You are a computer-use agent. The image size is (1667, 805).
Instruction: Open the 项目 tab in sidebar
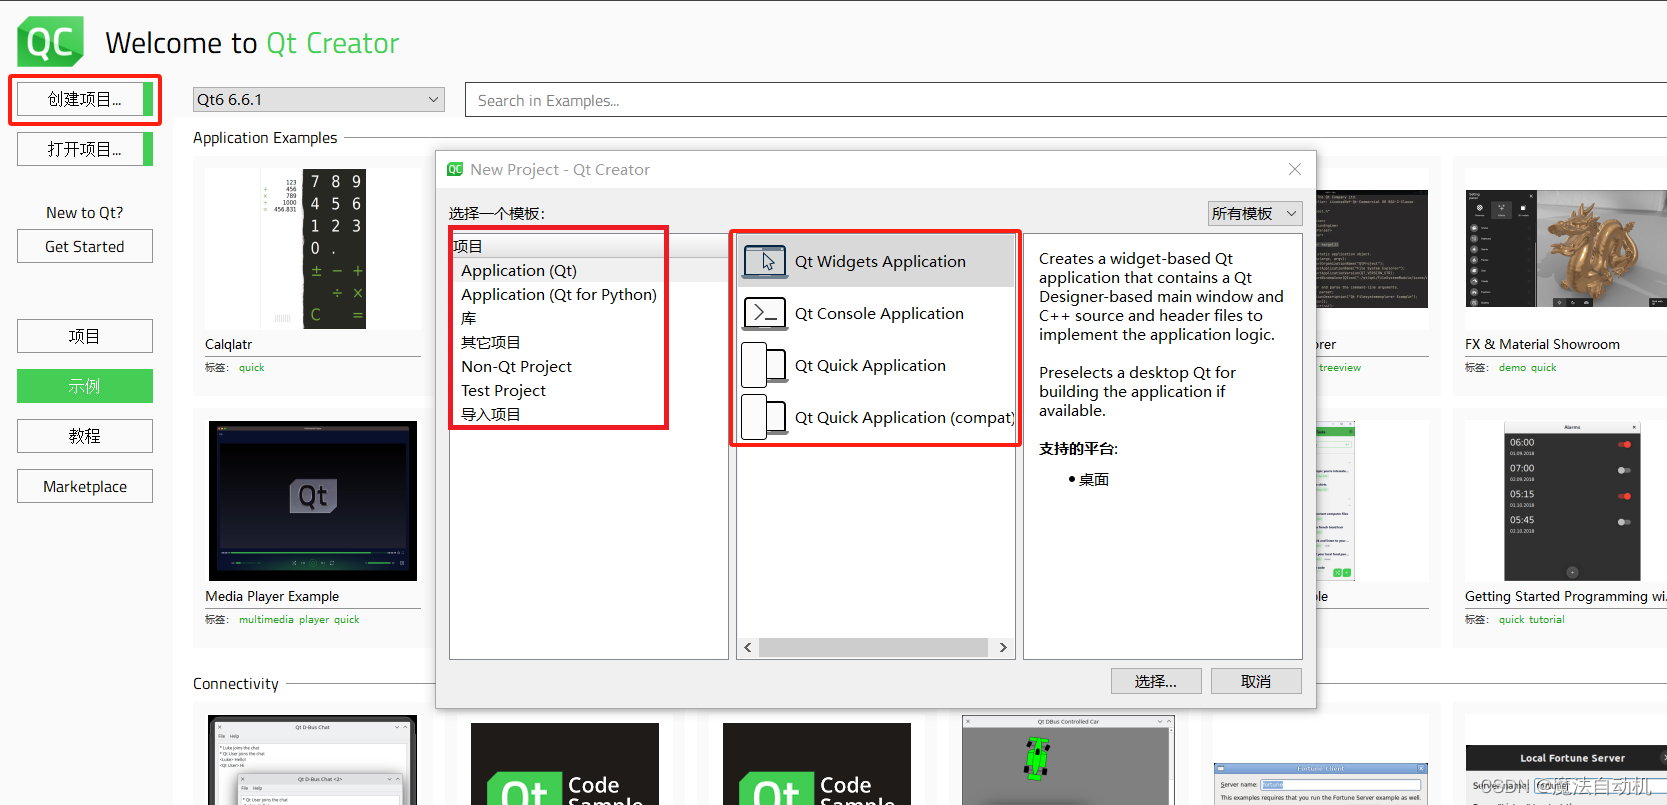(85, 336)
